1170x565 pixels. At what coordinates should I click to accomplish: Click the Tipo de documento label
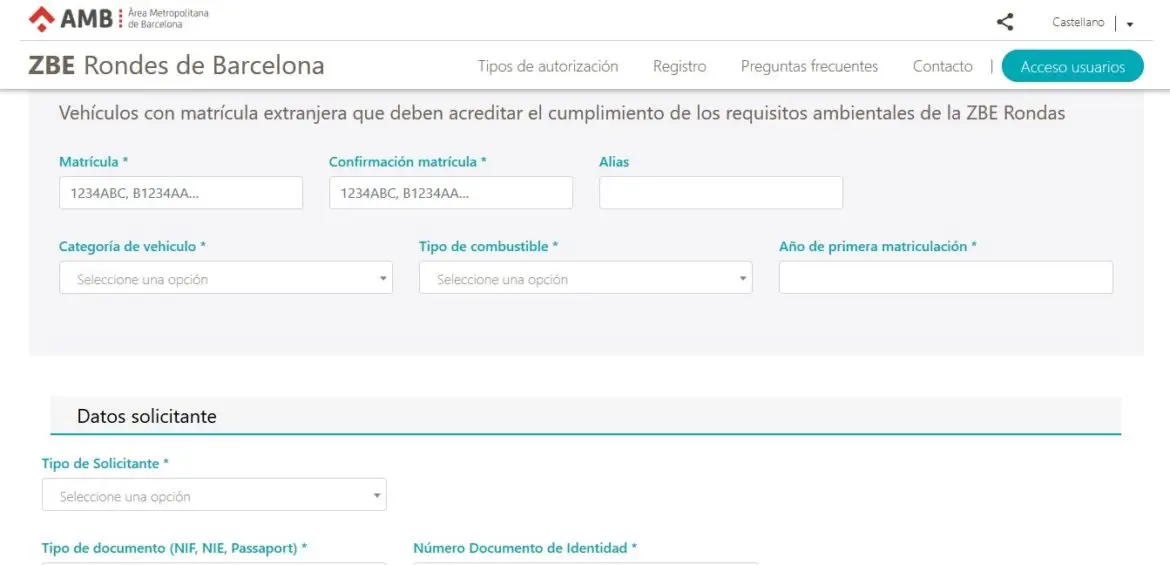click(x=175, y=549)
